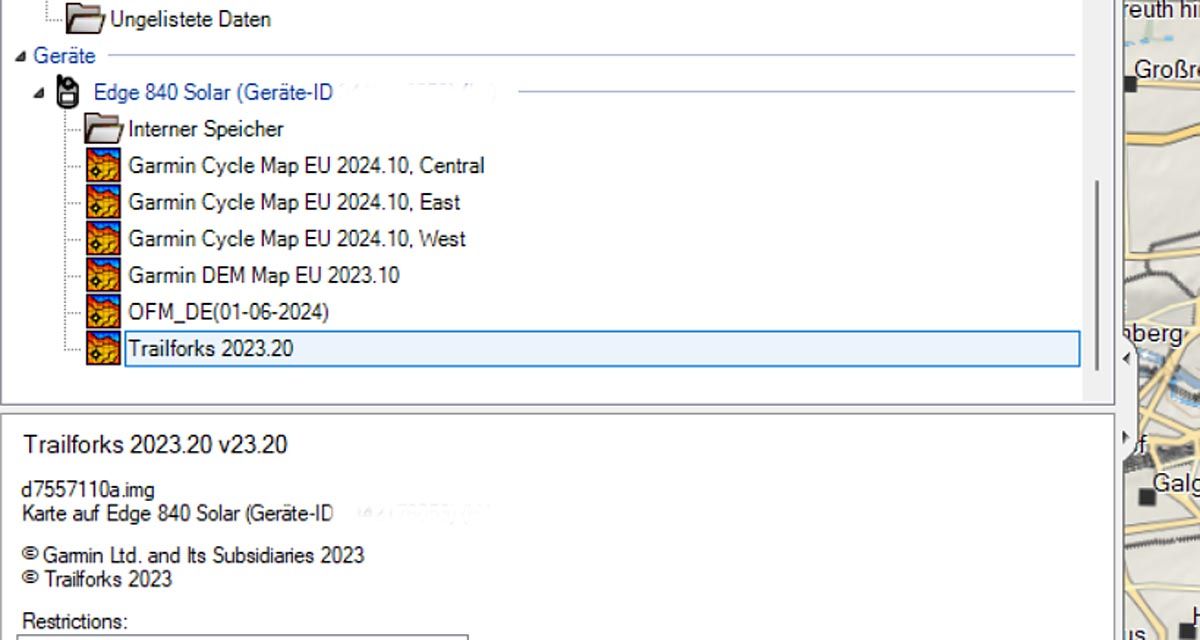Click the Galg place label on the map
1200x640 pixels.
pos(1174,484)
